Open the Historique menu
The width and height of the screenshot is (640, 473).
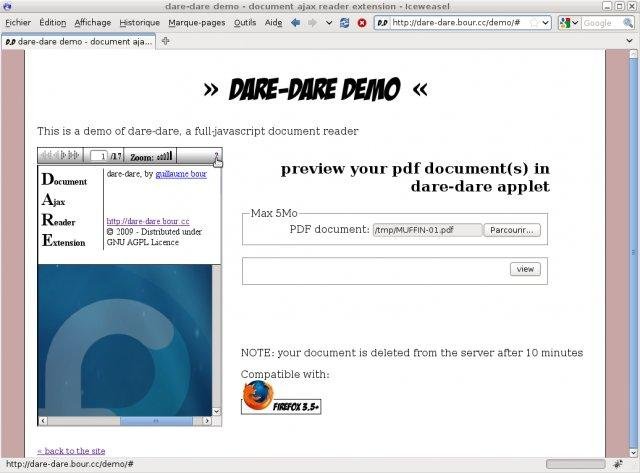(x=140, y=23)
